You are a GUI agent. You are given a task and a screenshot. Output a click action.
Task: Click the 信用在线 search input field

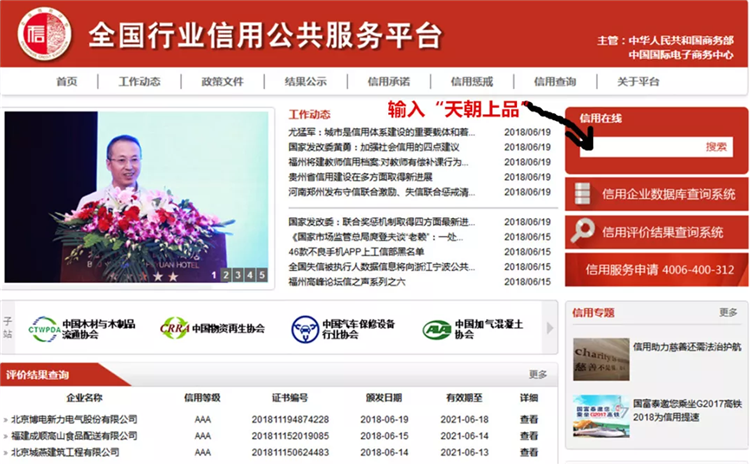pos(636,146)
